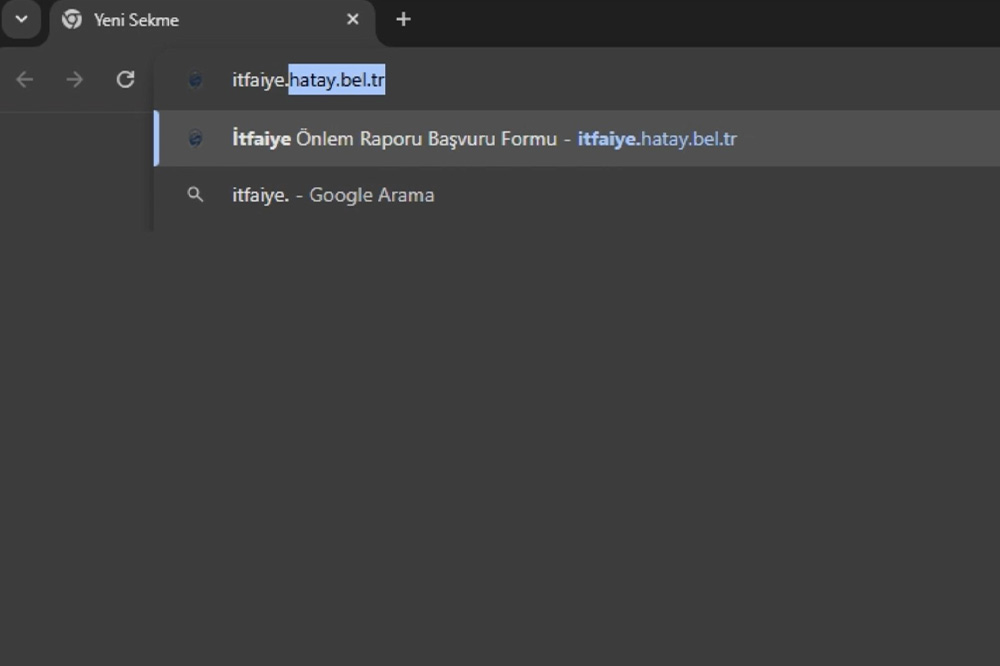
Task: Select the Yeni Sekme tab title
Action: [136, 20]
